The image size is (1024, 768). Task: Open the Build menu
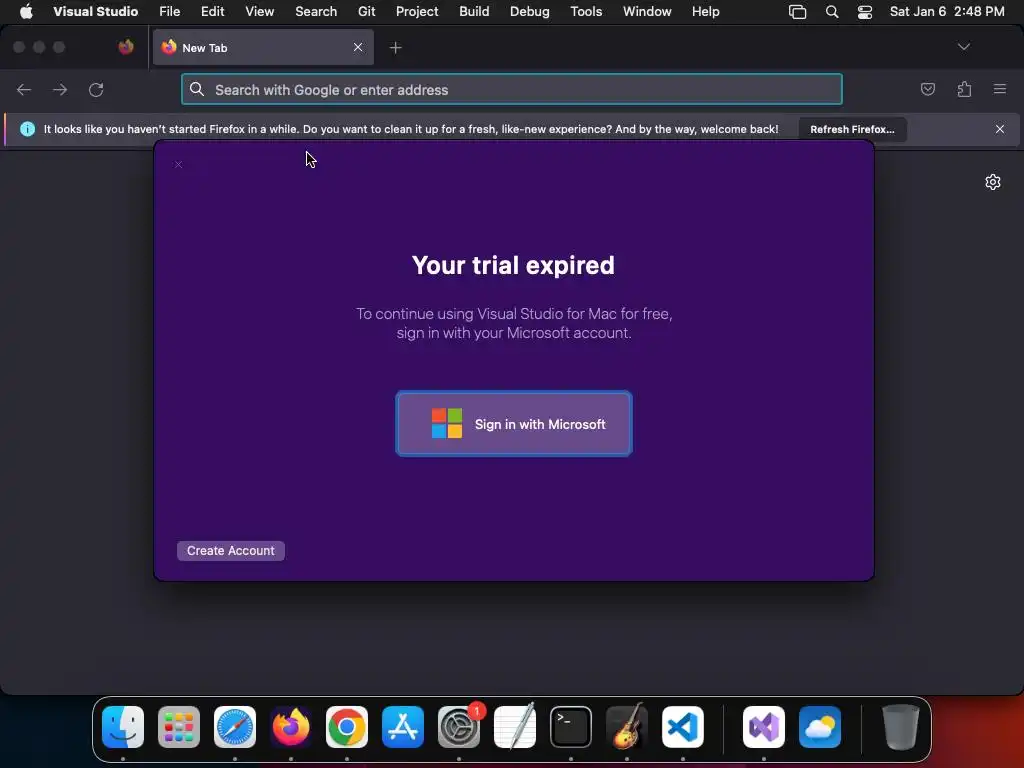(x=474, y=12)
